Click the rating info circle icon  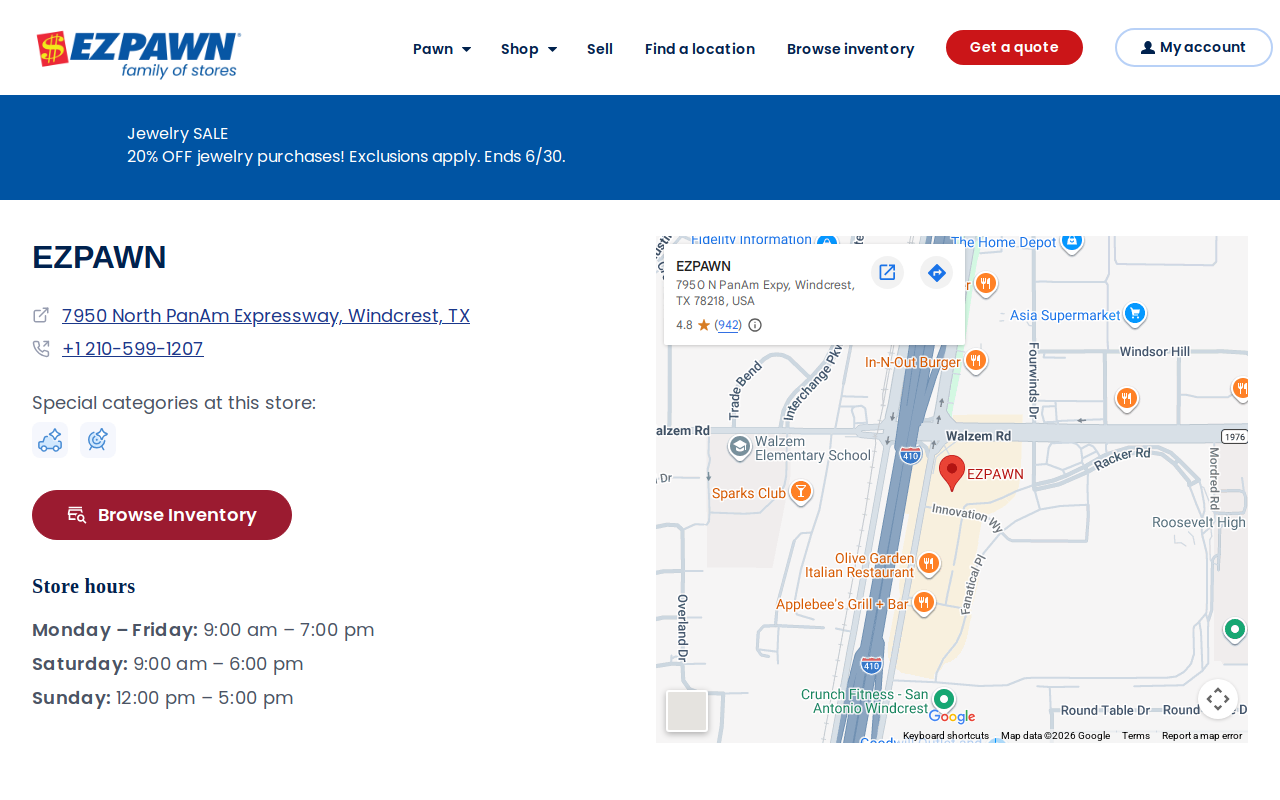[755, 325]
